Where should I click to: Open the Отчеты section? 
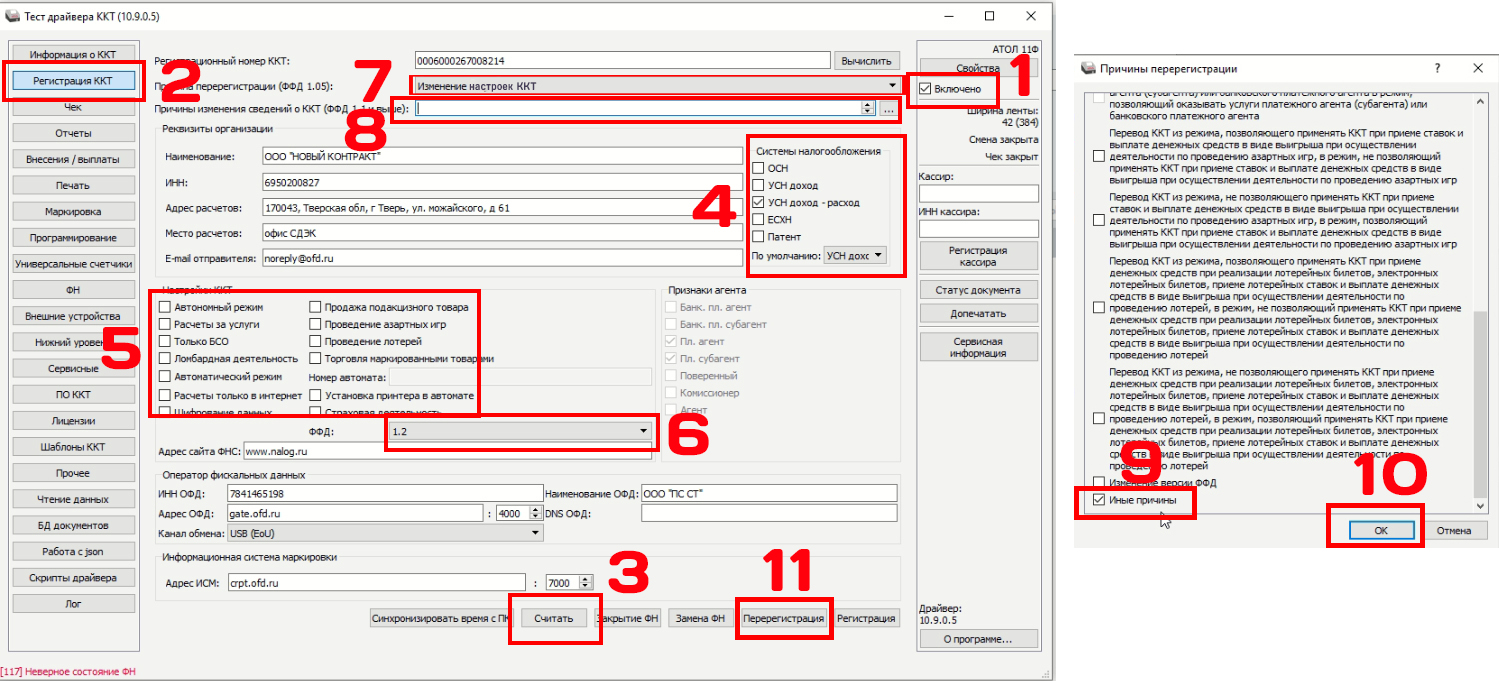[x=73, y=133]
